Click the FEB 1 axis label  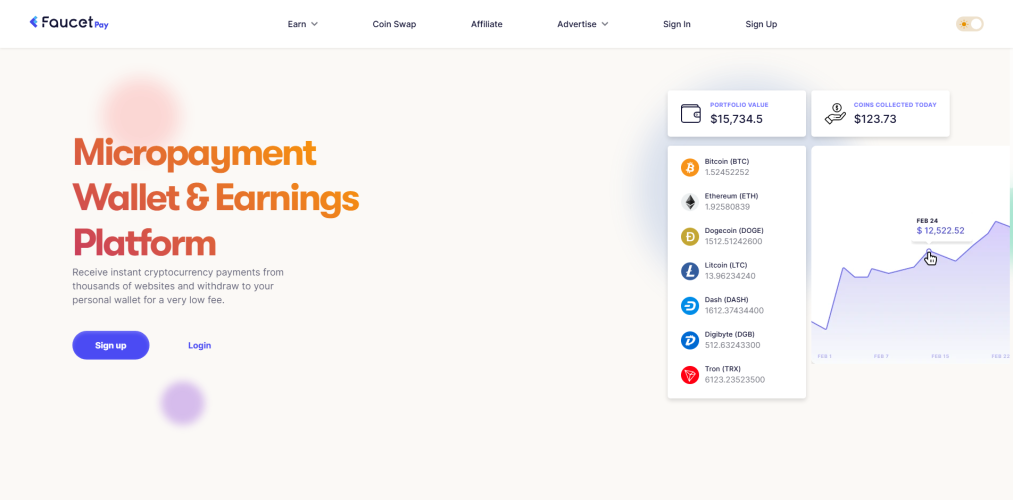[824, 356]
